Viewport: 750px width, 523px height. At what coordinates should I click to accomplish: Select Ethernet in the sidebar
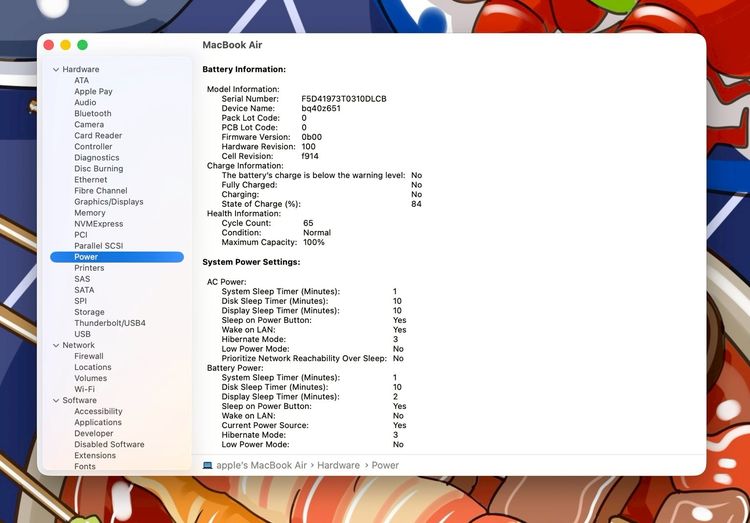pyautogui.click(x=91, y=179)
